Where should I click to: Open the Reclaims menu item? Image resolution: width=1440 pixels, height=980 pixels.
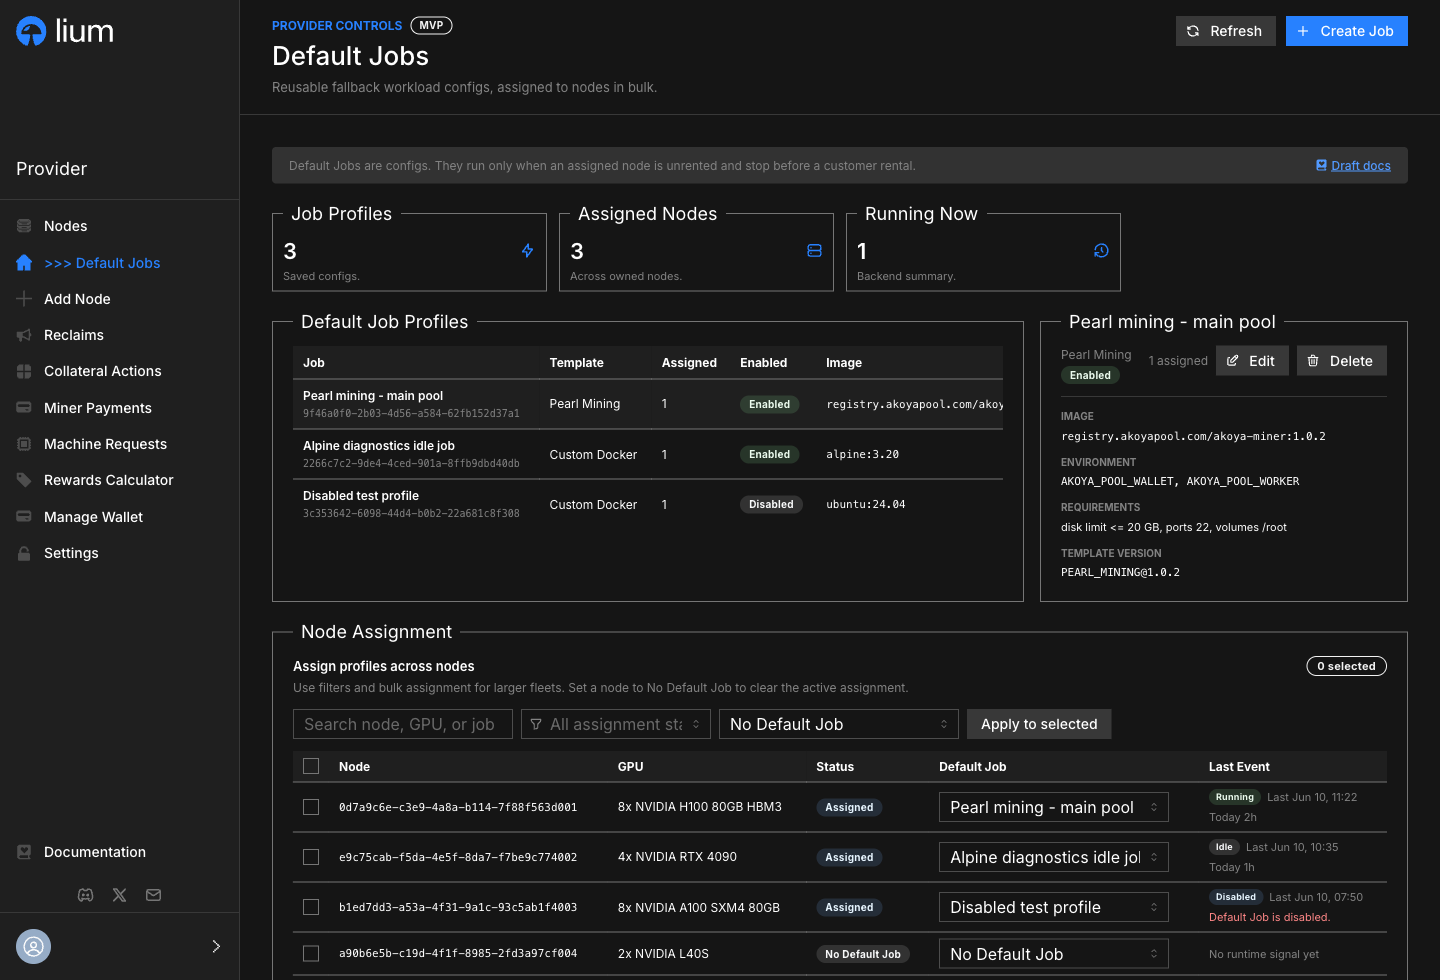74,335
